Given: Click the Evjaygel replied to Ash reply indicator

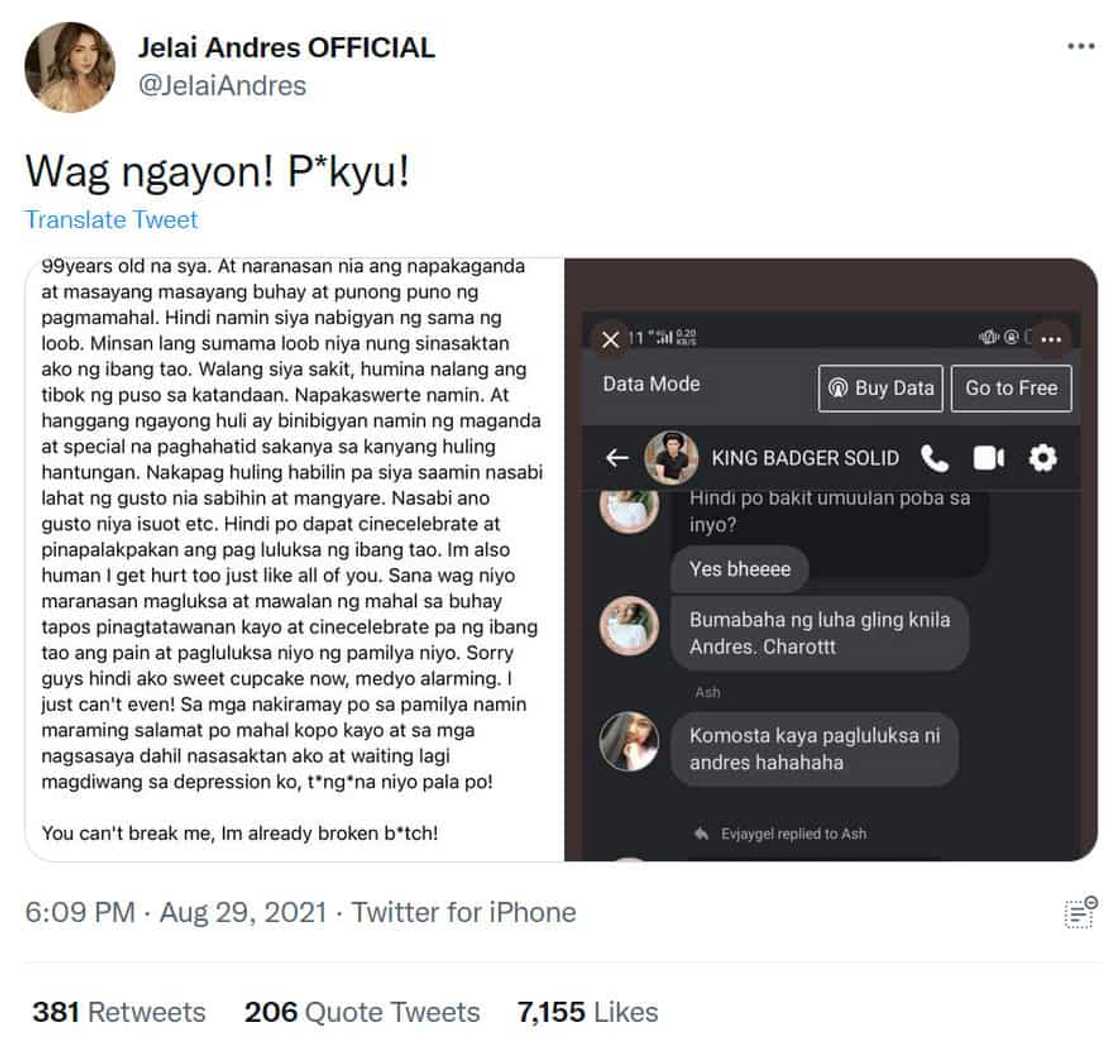Looking at the screenshot, I should pyautogui.click(x=780, y=833).
